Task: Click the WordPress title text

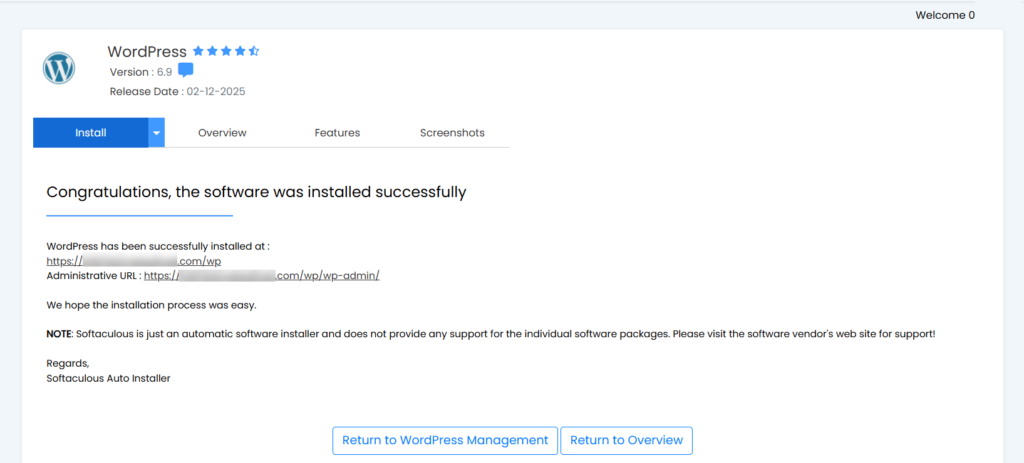Action: [x=147, y=51]
